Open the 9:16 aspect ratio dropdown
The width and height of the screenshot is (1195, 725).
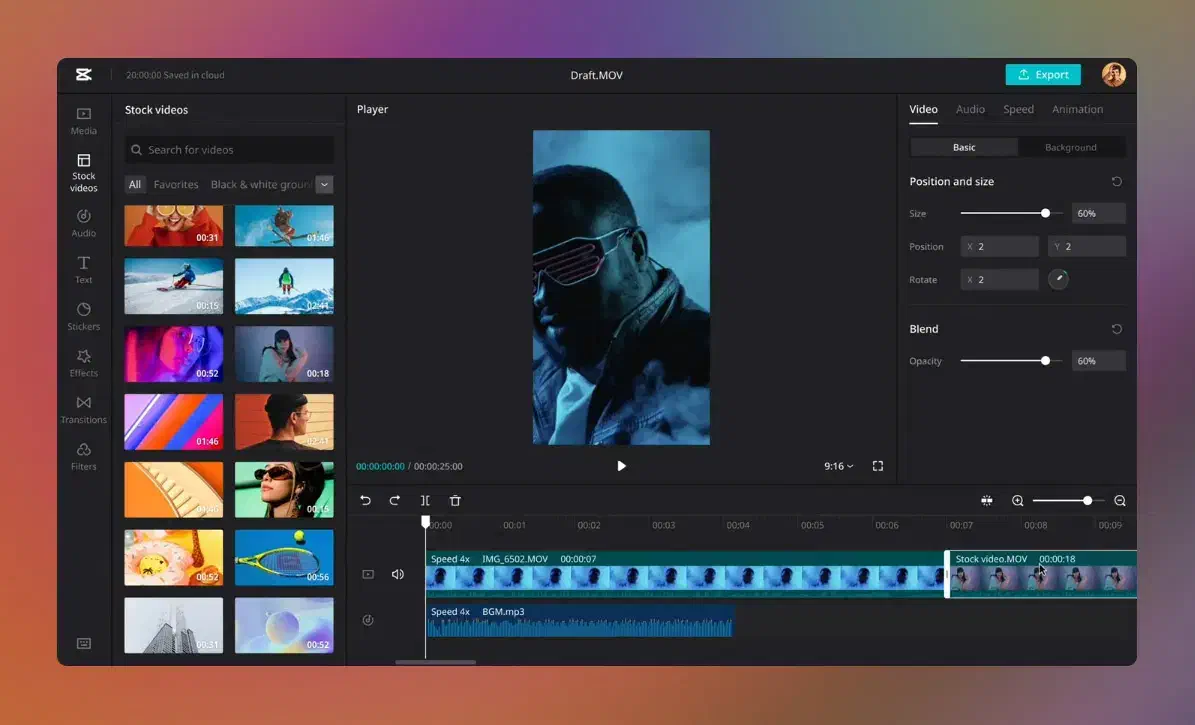point(838,466)
